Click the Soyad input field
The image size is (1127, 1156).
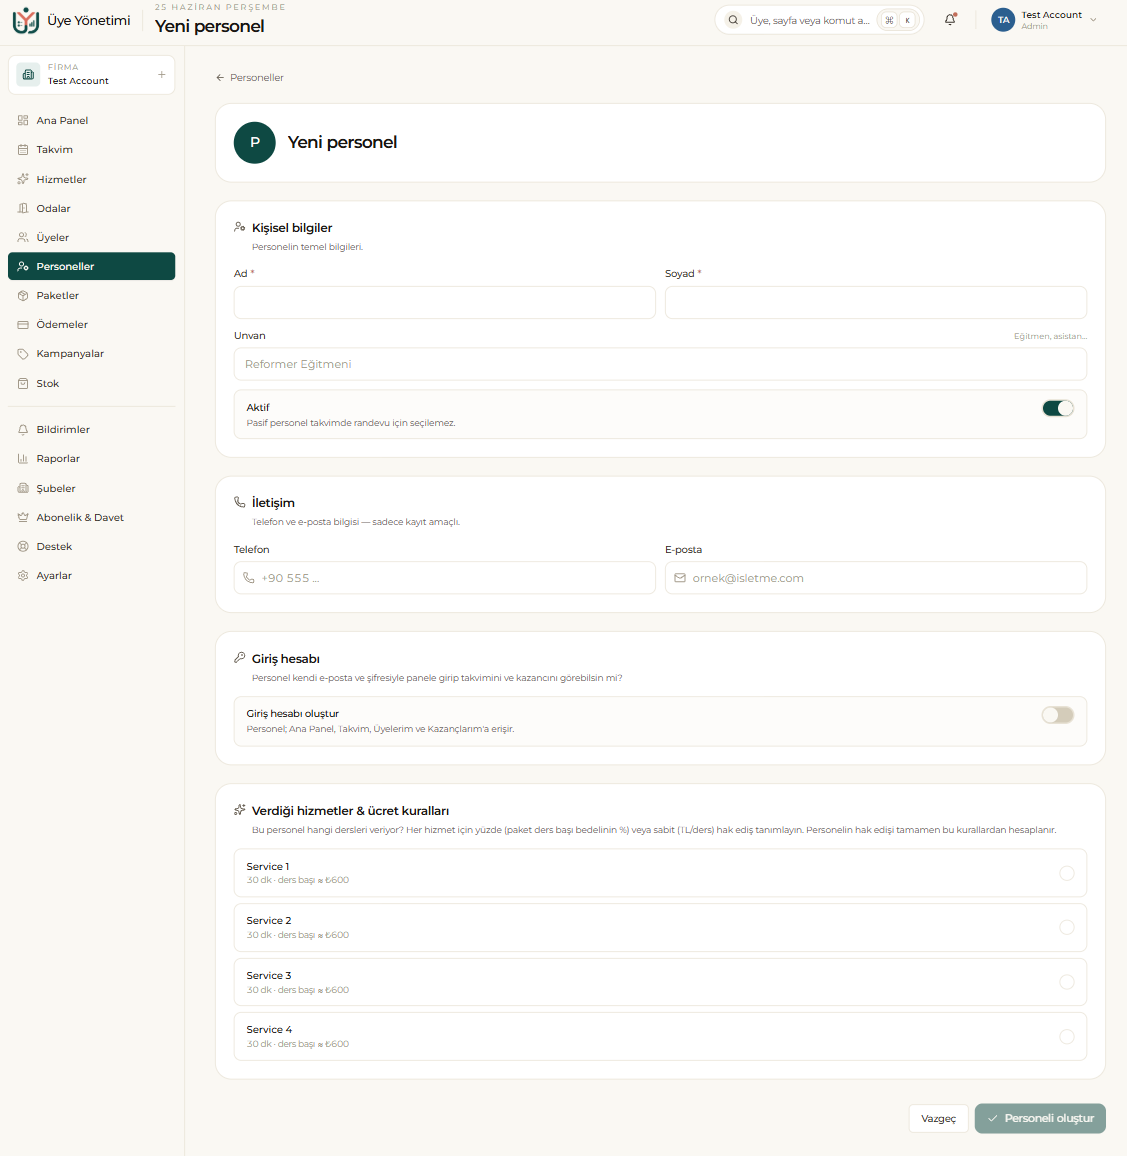[x=876, y=302]
